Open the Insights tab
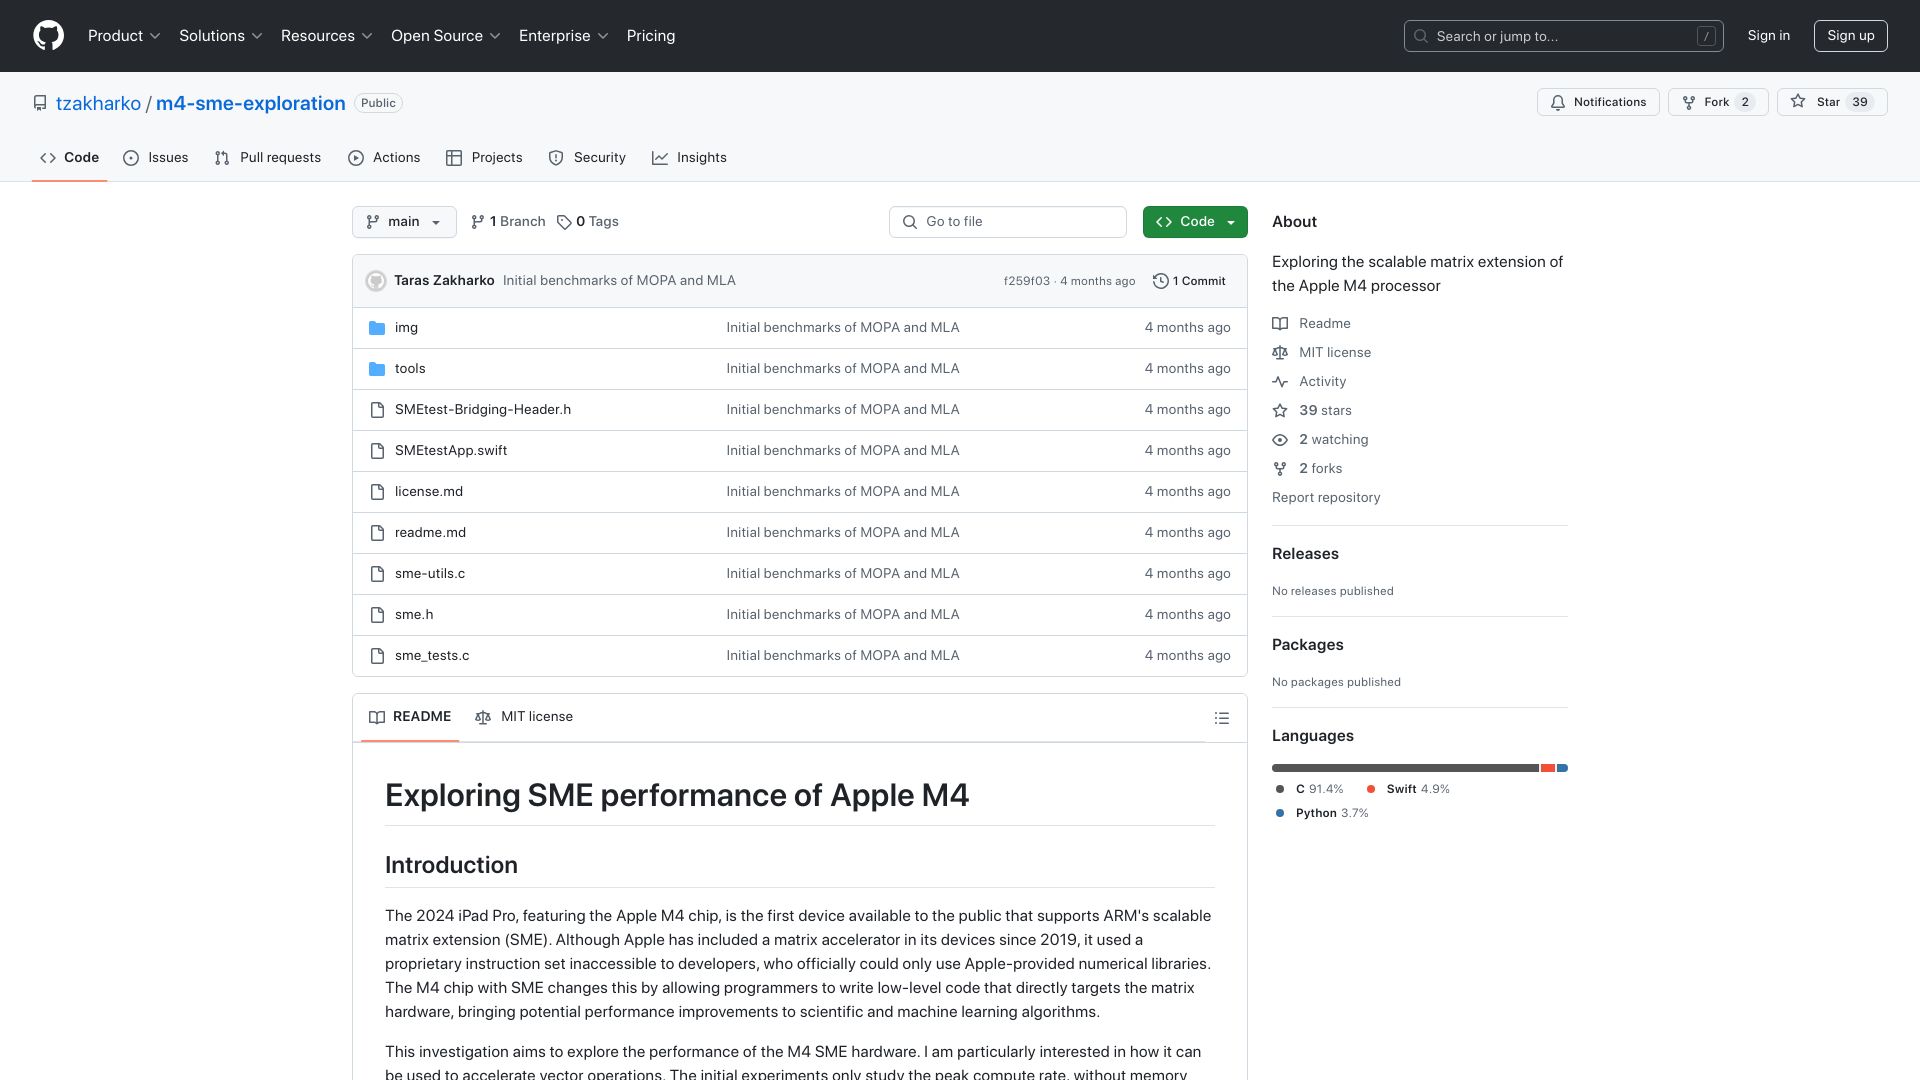This screenshot has height=1080, width=1920. (689, 158)
